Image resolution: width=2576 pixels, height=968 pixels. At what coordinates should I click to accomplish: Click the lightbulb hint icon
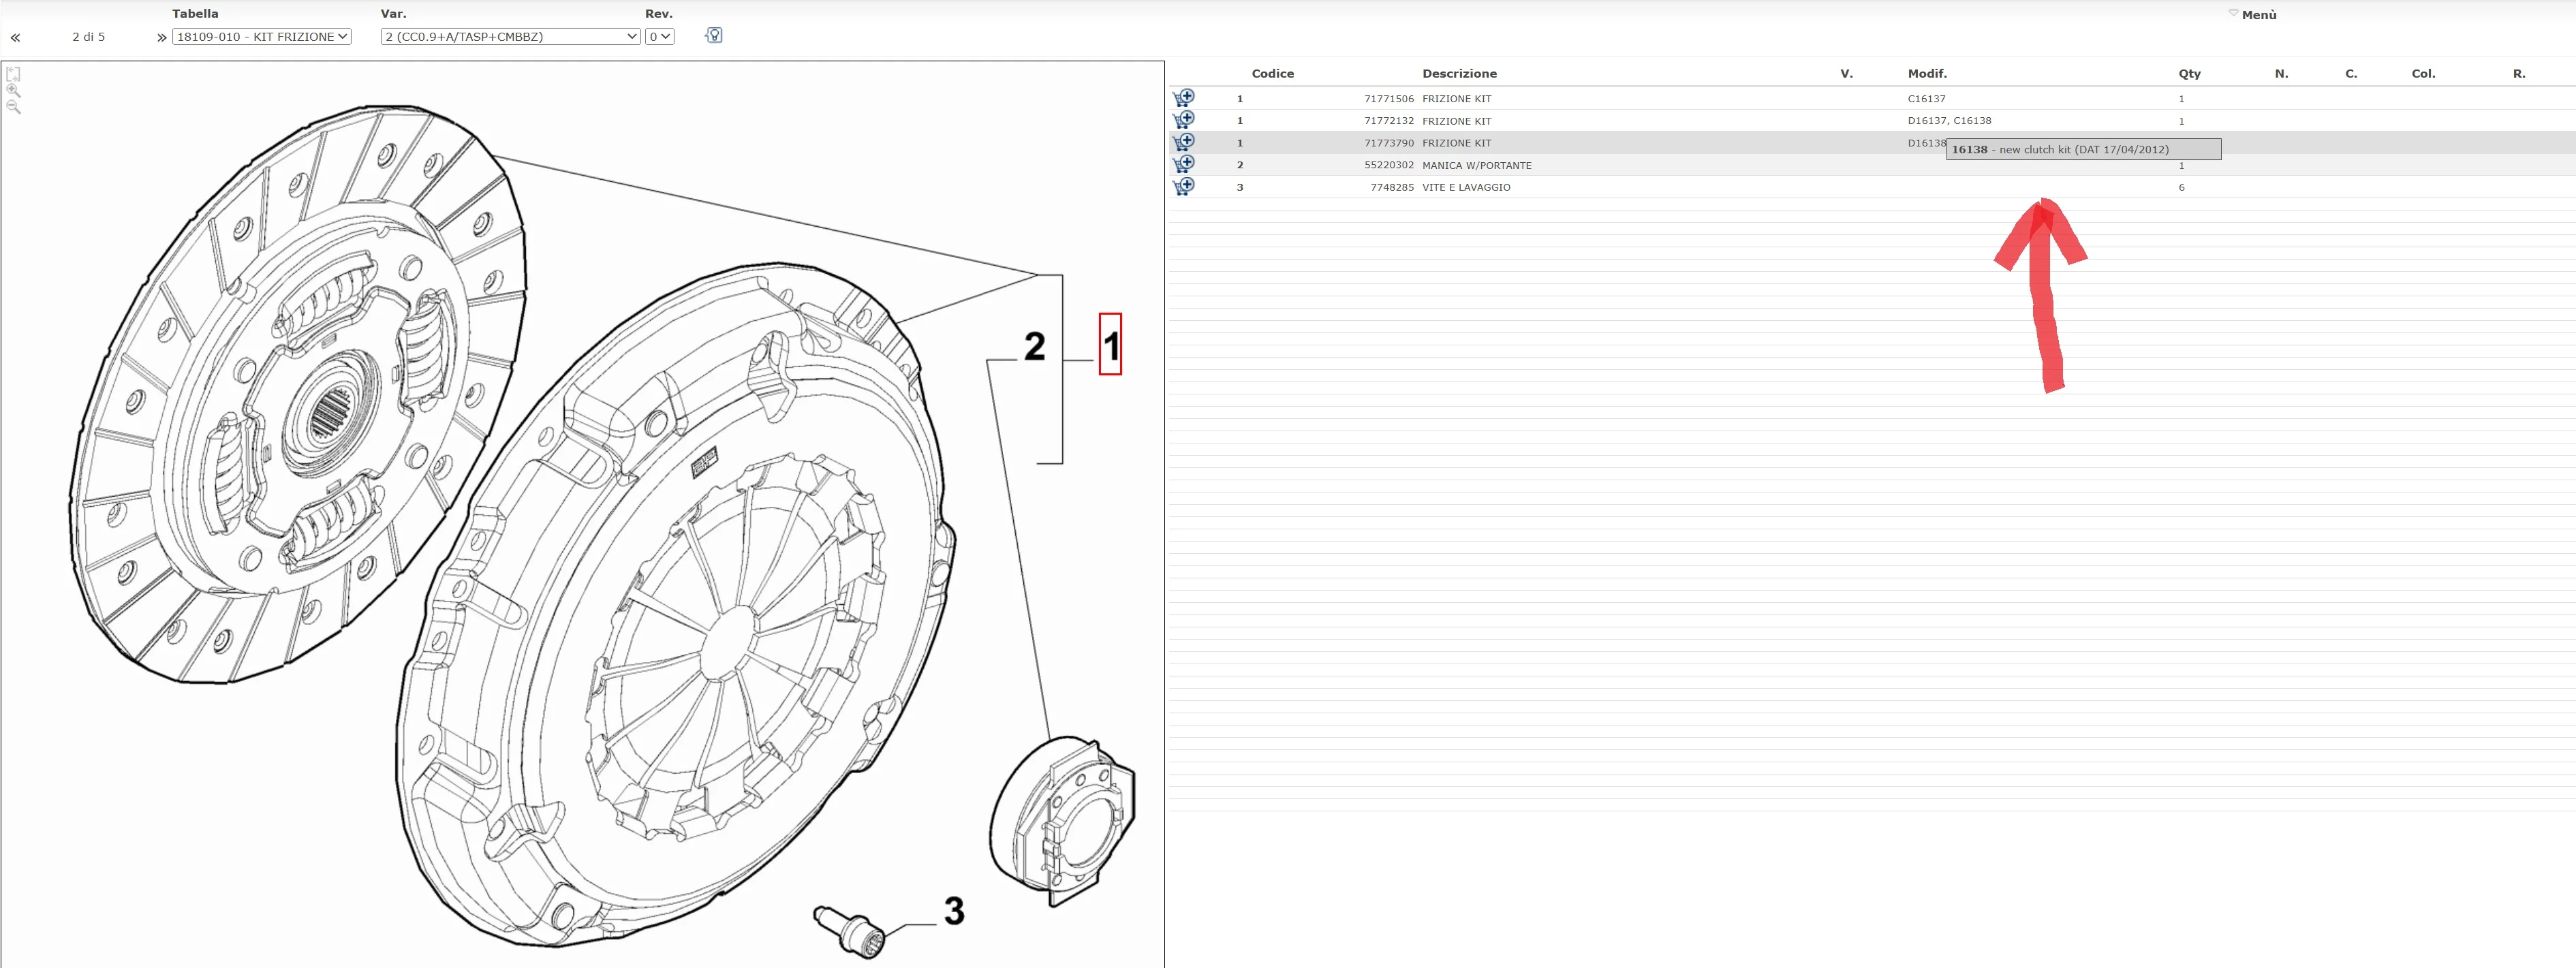713,35
